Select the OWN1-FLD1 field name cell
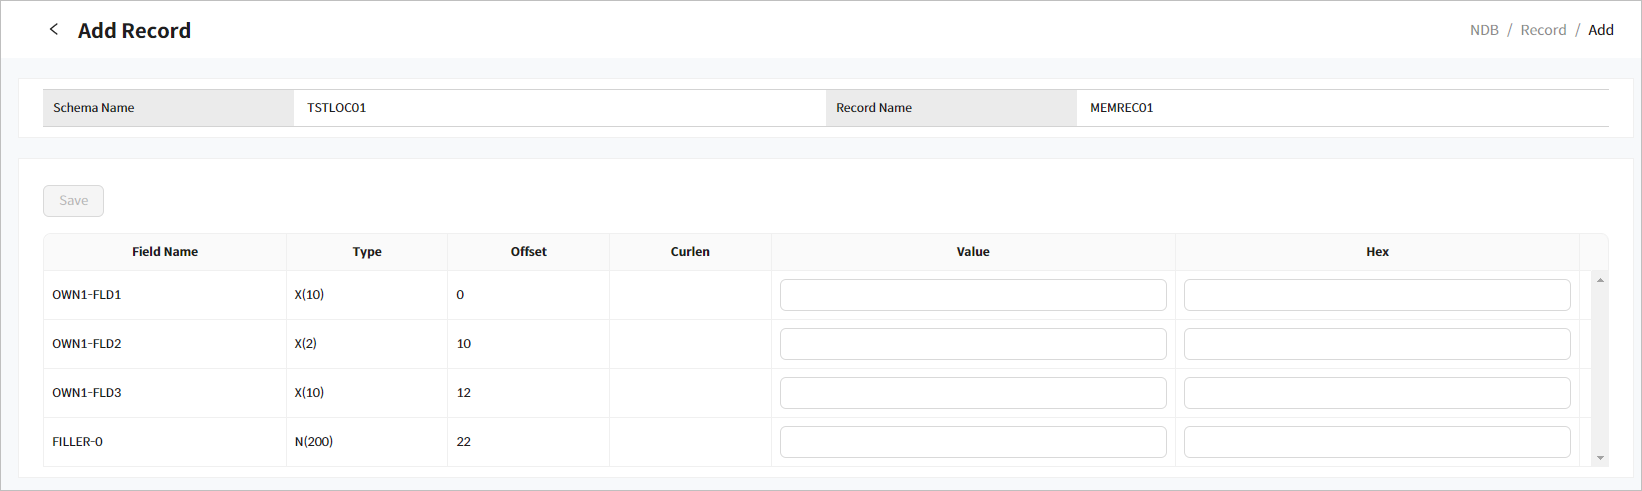 pos(87,295)
